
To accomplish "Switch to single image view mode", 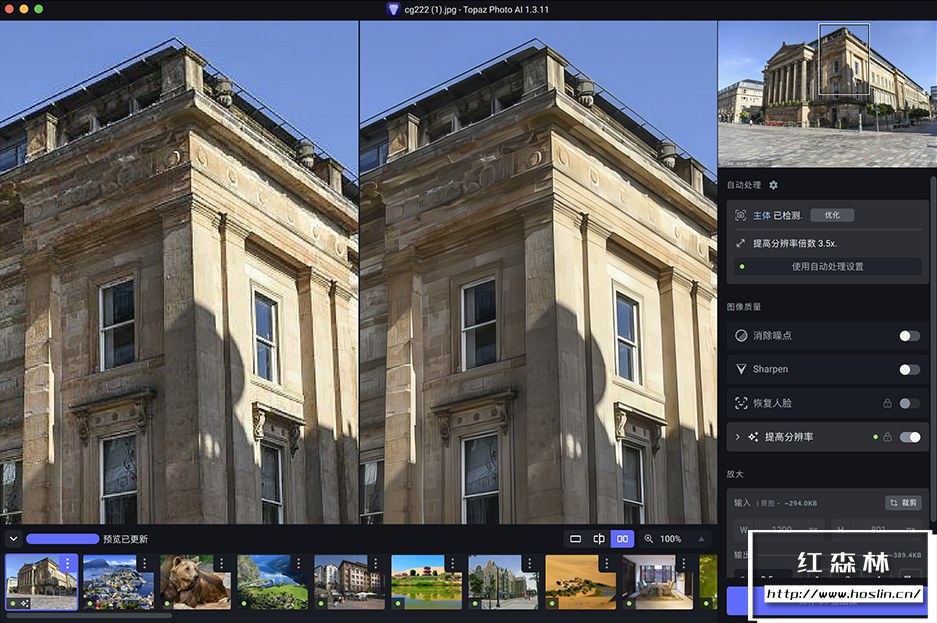I will 575,539.
